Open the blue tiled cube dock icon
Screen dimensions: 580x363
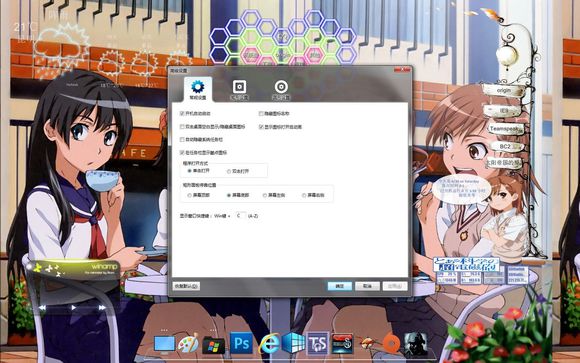(x=294, y=343)
